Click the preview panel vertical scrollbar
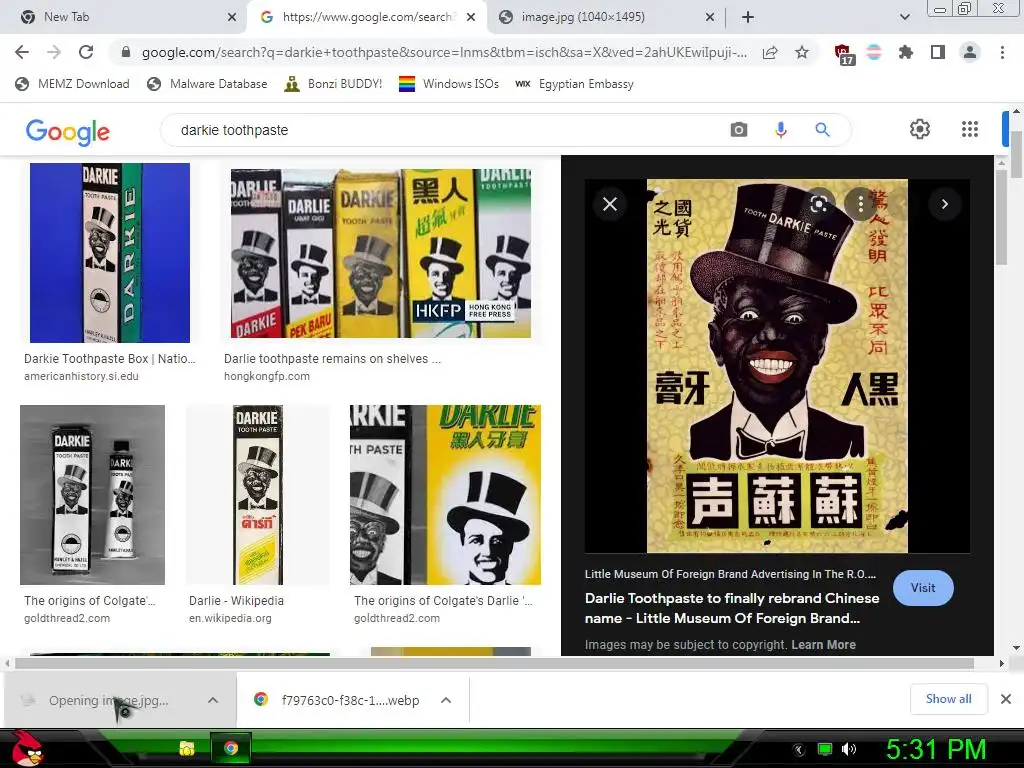The height and width of the screenshot is (768, 1024). pos(1002,216)
